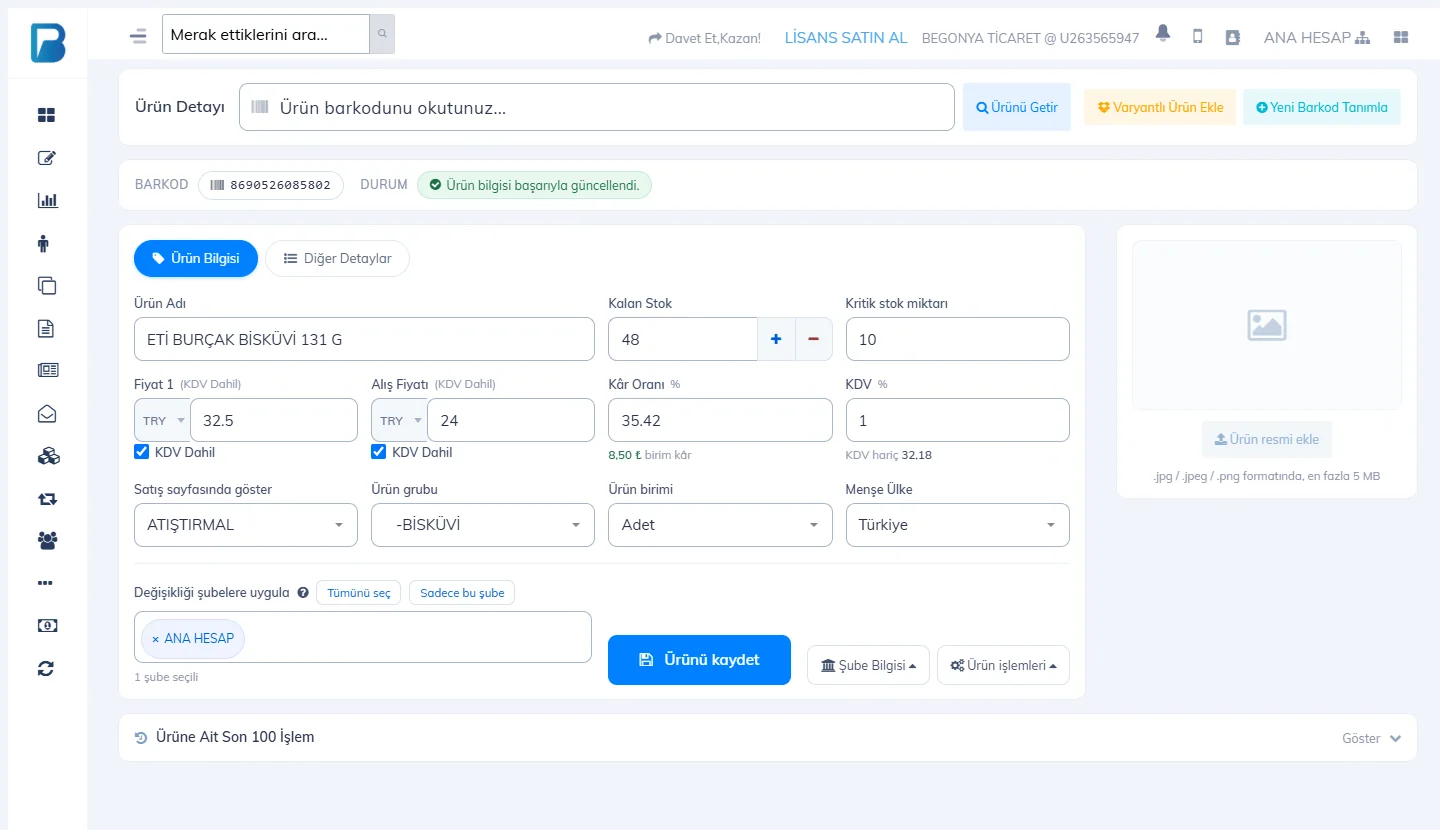The image size is (1440, 830).
Task: Click the retweet arrows transfer icon
Action: pos(47,498)
